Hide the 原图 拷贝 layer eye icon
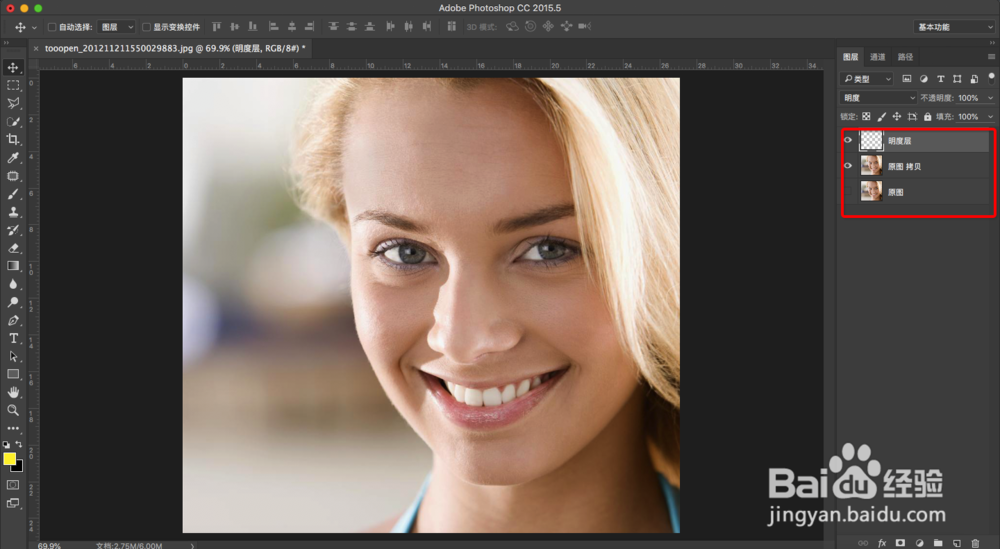This screenshot has height=549, width=1000. pyautogui.click(x=848, y=166)
